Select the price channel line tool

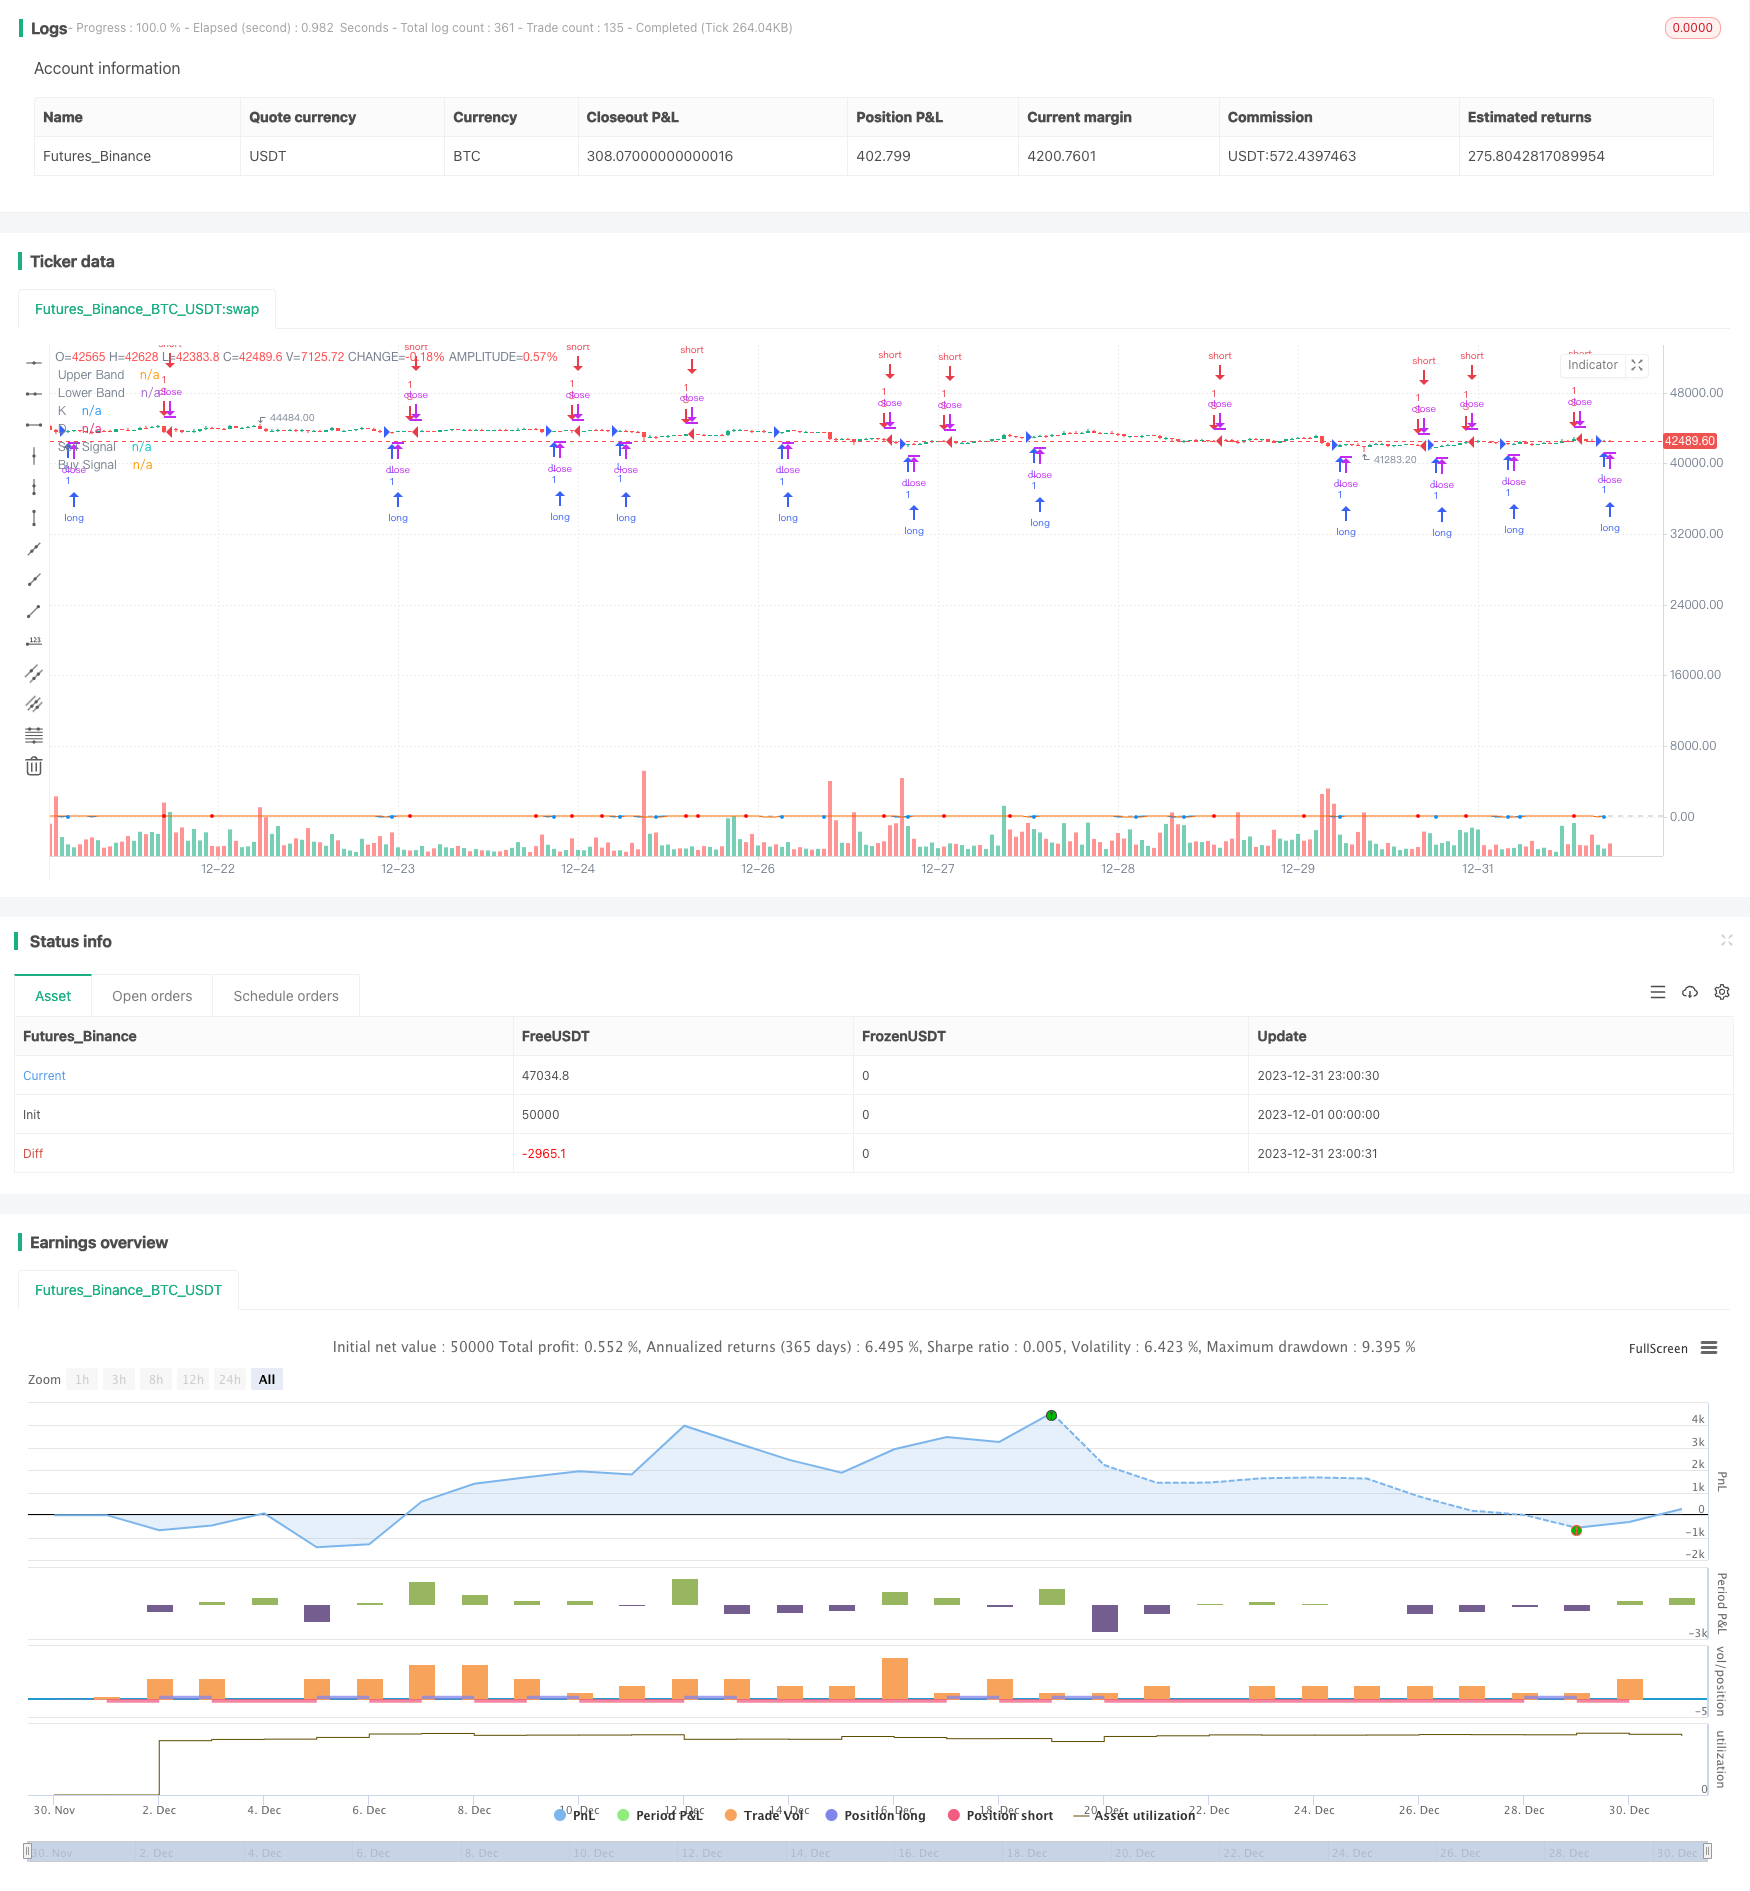pos(34,673)
